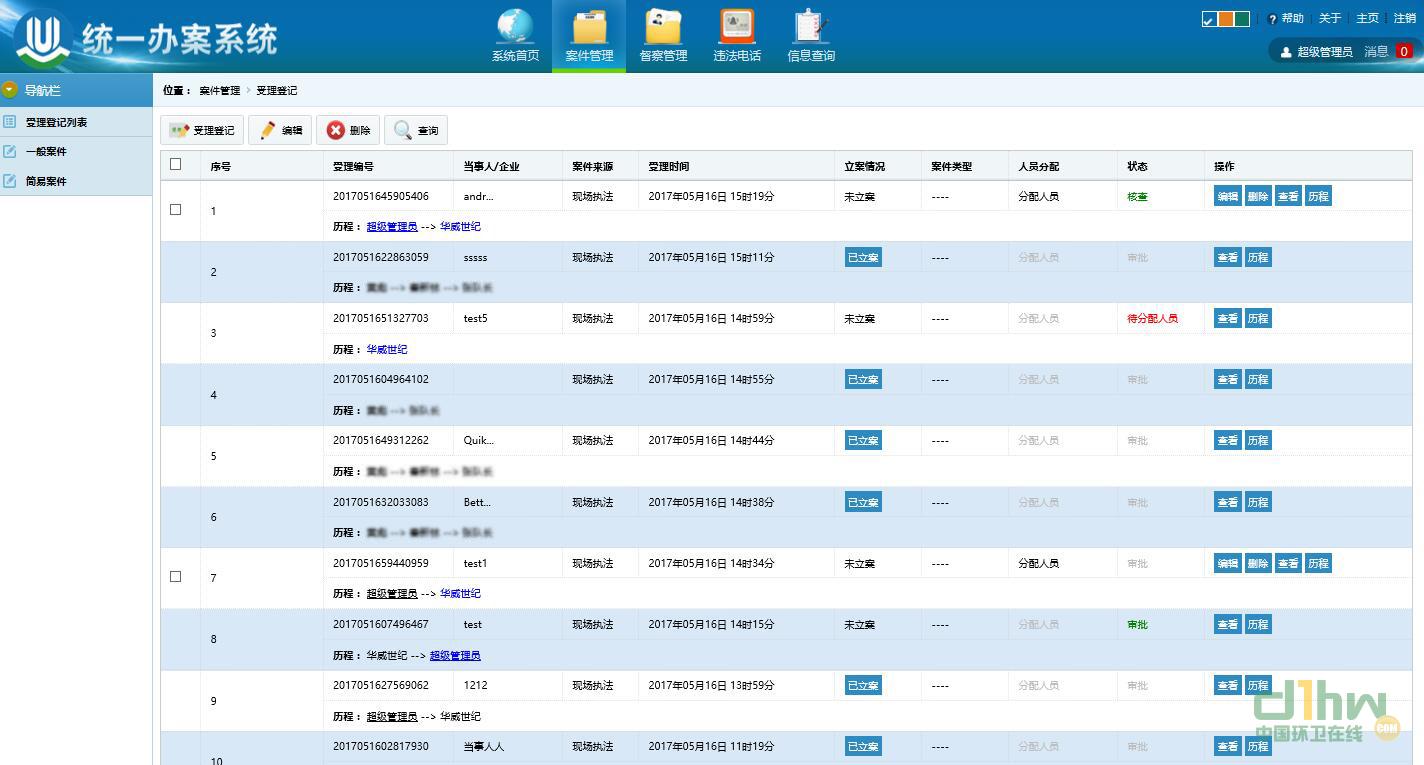
Task: Select 受理登记列表 in the sidebar
Action: point(56,122)
